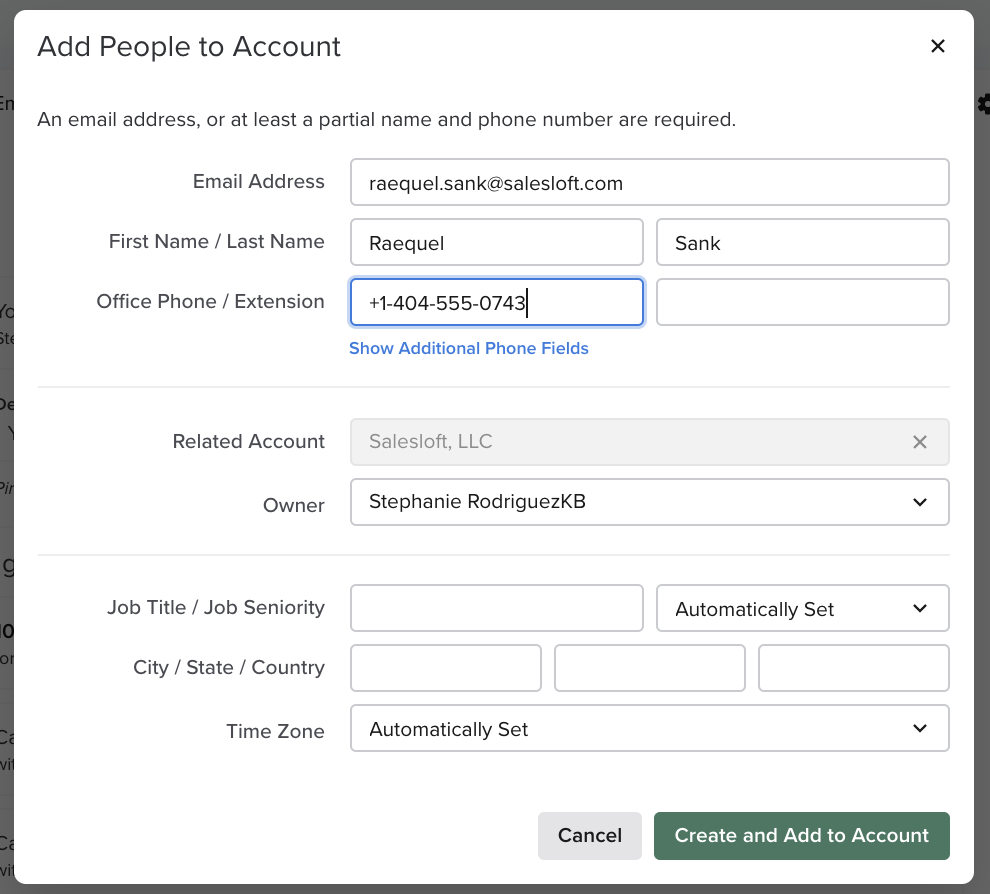990x894 pixels.
Task: Click the Job Seniority dropdown chevron
Action: point(919,608)
